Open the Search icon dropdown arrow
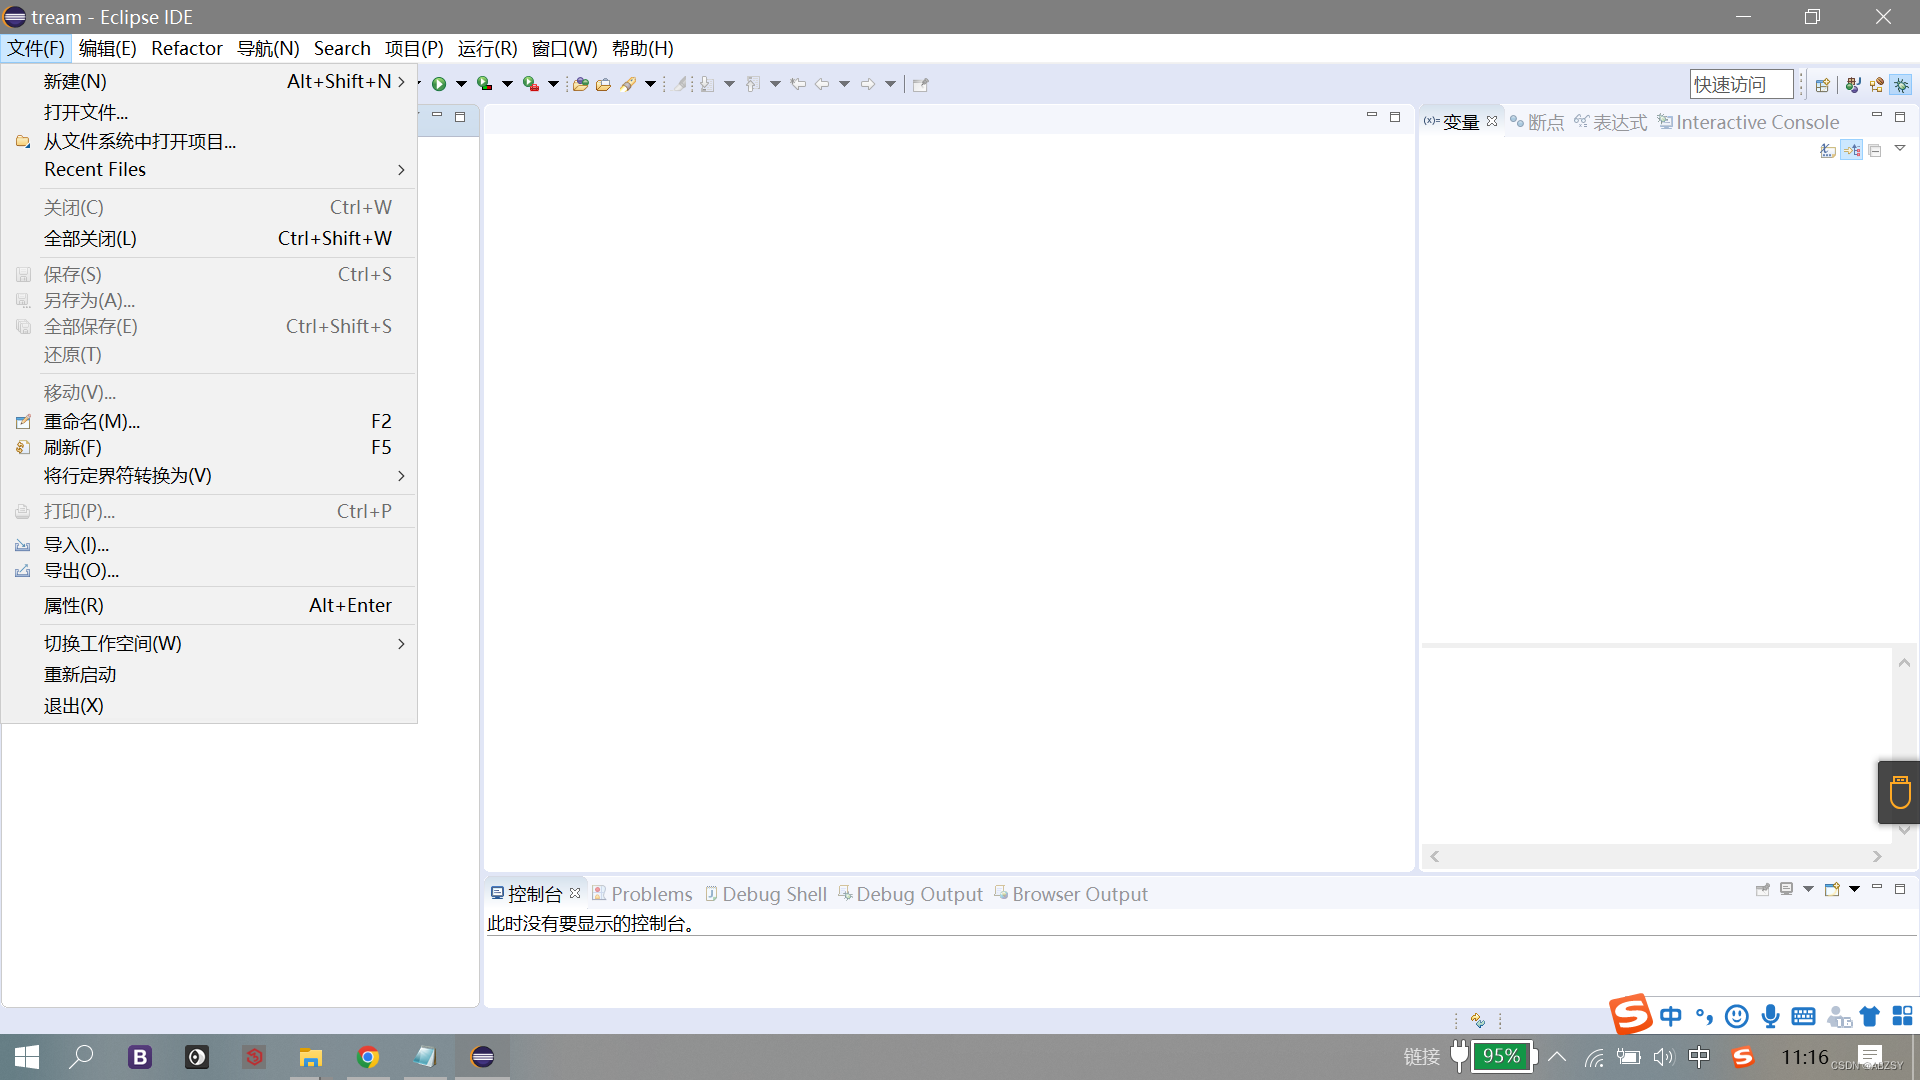 (650, 84)
